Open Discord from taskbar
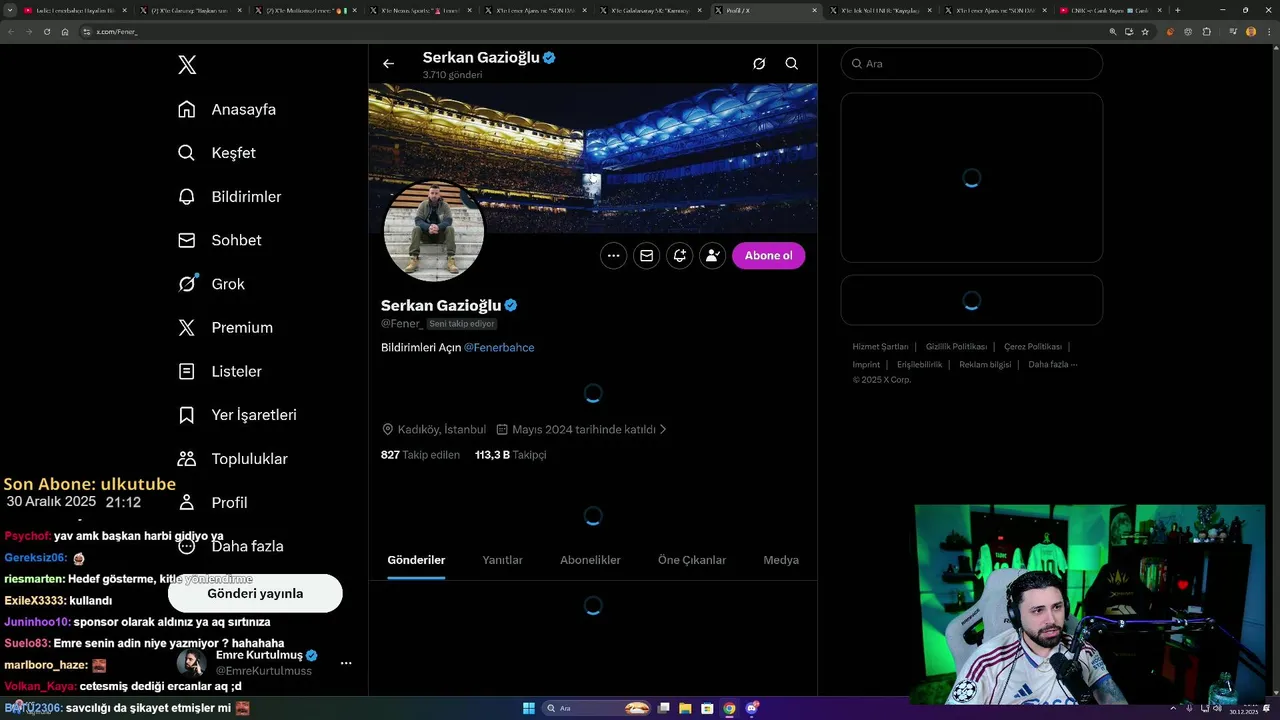 pos(751,708)
